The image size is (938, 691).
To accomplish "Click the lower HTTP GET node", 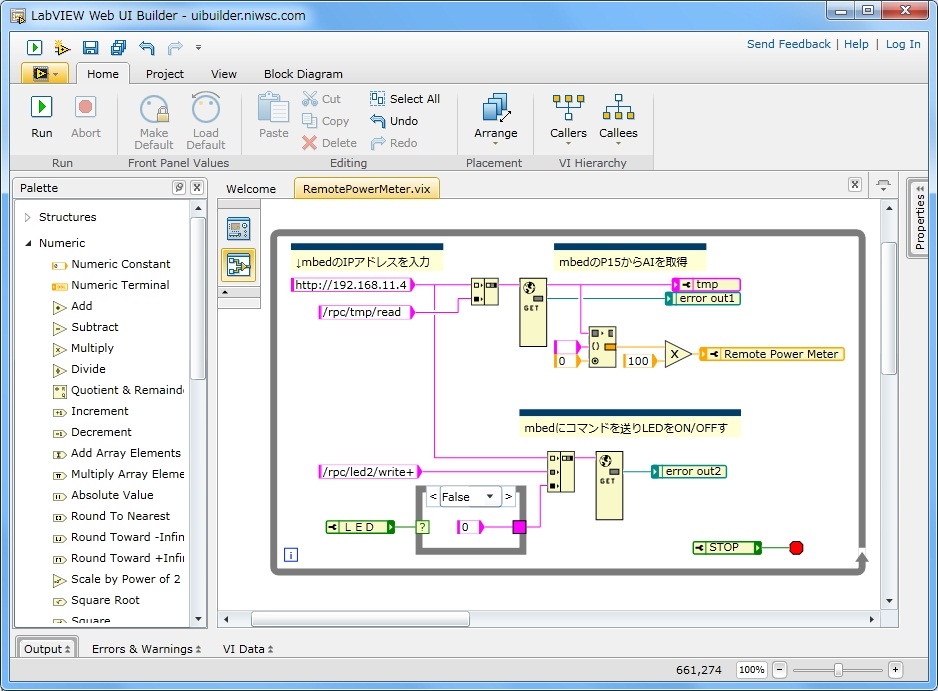I will 609,485.
